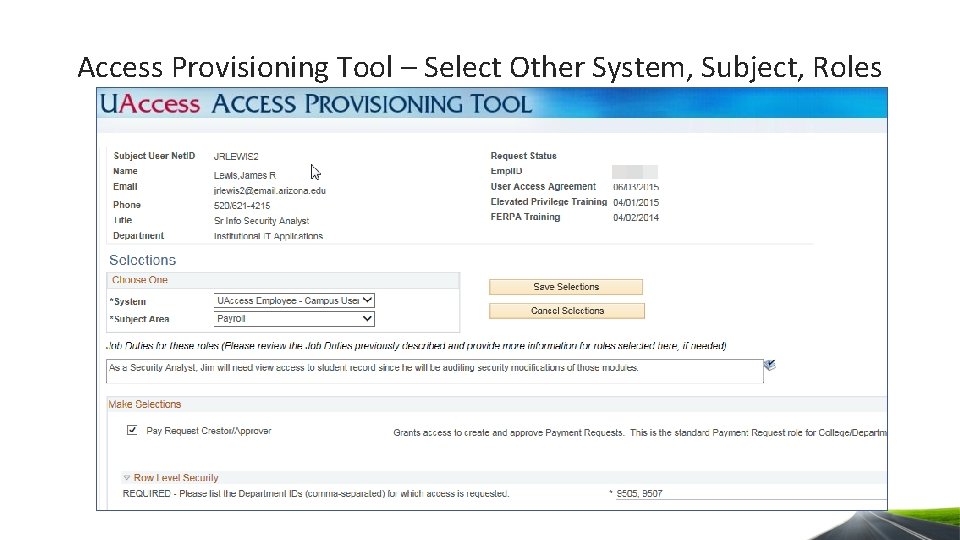Collapse the Row Level Security section
This screenshot has width=960, height=540.
[x=127, y=478]
